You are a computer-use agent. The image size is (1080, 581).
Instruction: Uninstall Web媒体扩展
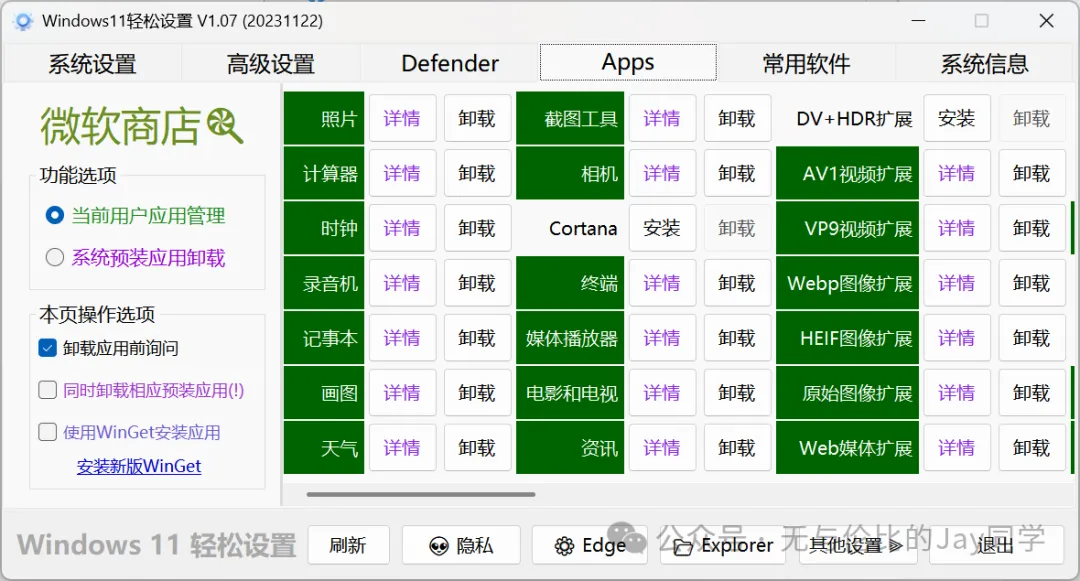(x=1032, y=448)
